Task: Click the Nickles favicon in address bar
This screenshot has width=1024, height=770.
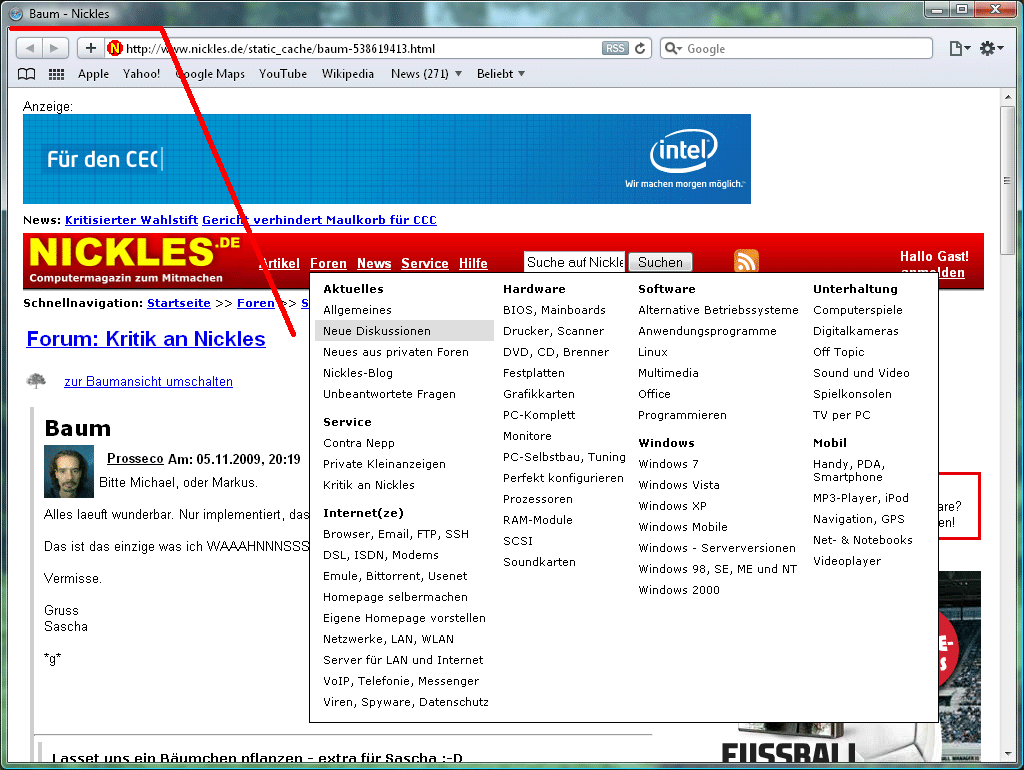Action: (x=115, y=48)
